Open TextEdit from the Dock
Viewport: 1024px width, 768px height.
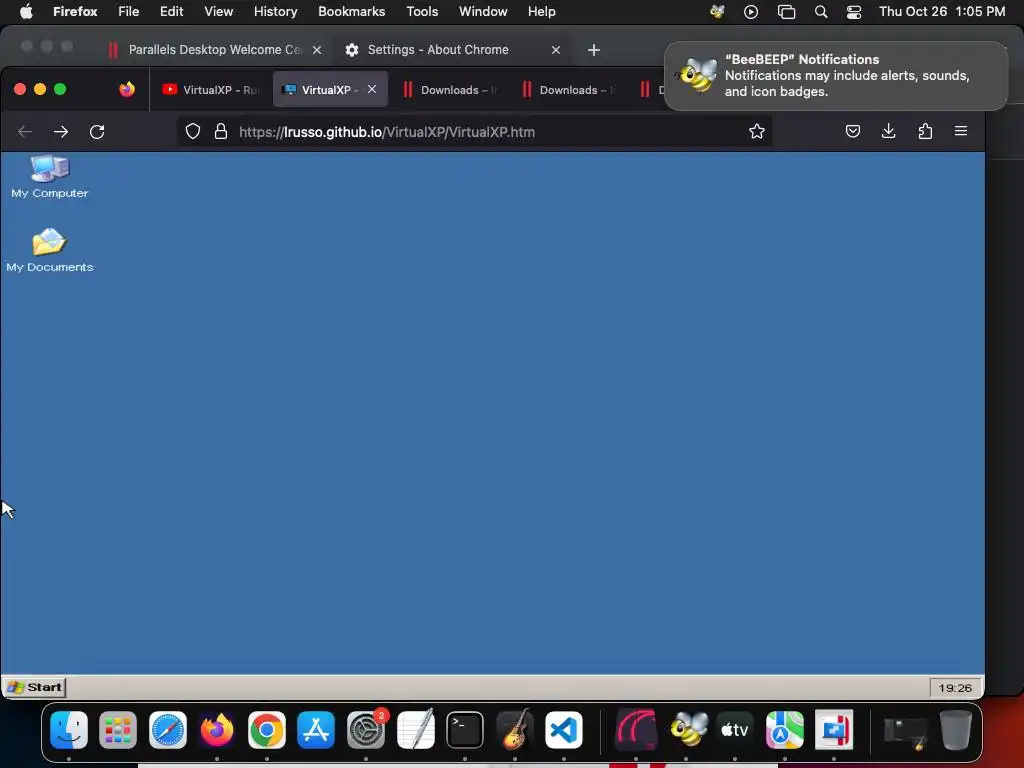pos(415,729)
